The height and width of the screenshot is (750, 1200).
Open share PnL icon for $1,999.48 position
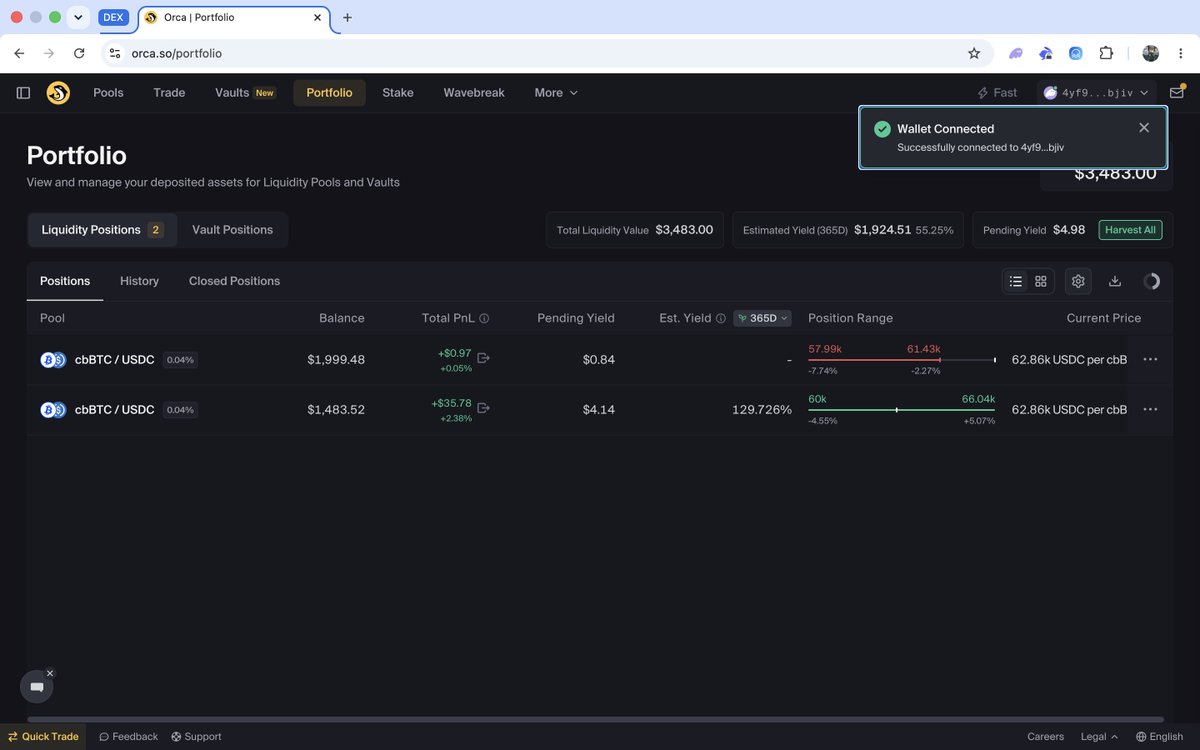484,358
